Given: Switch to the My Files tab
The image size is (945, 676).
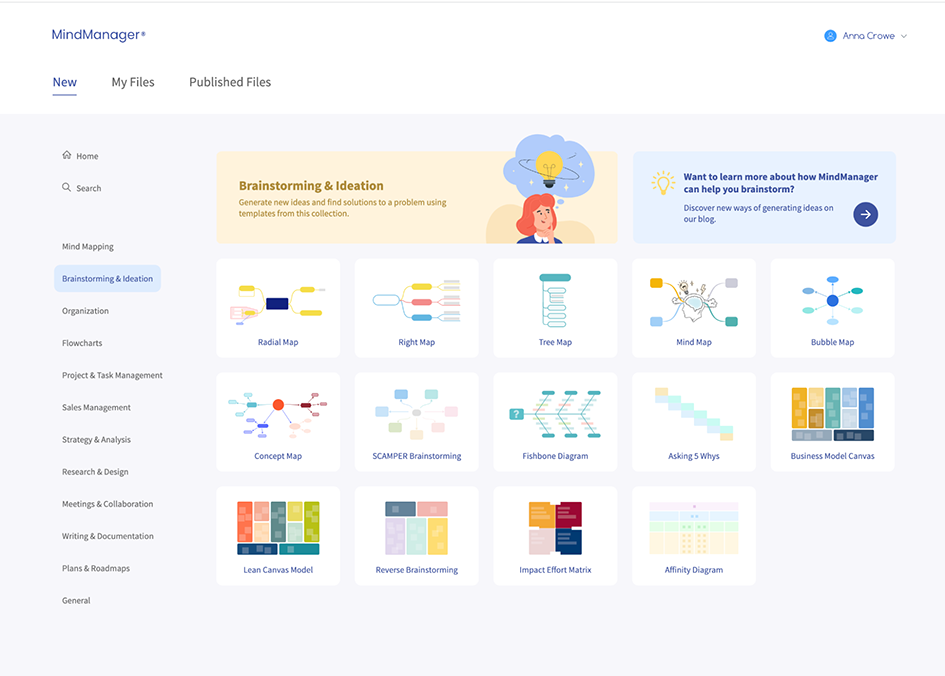Looking at the screenshot, I should point(133,82).
